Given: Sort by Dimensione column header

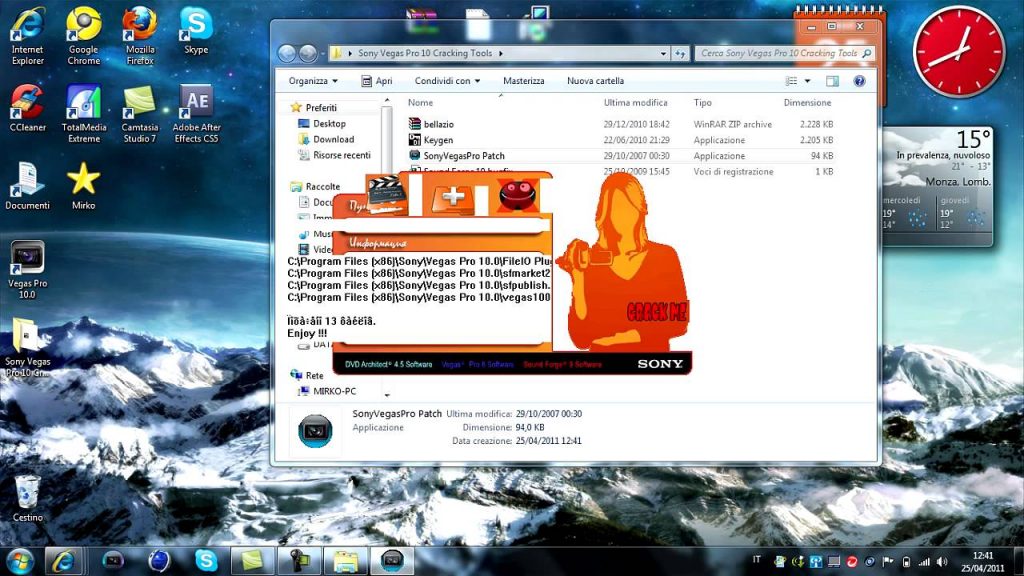Looking at the screenshot, I should (x=808, y=103).
